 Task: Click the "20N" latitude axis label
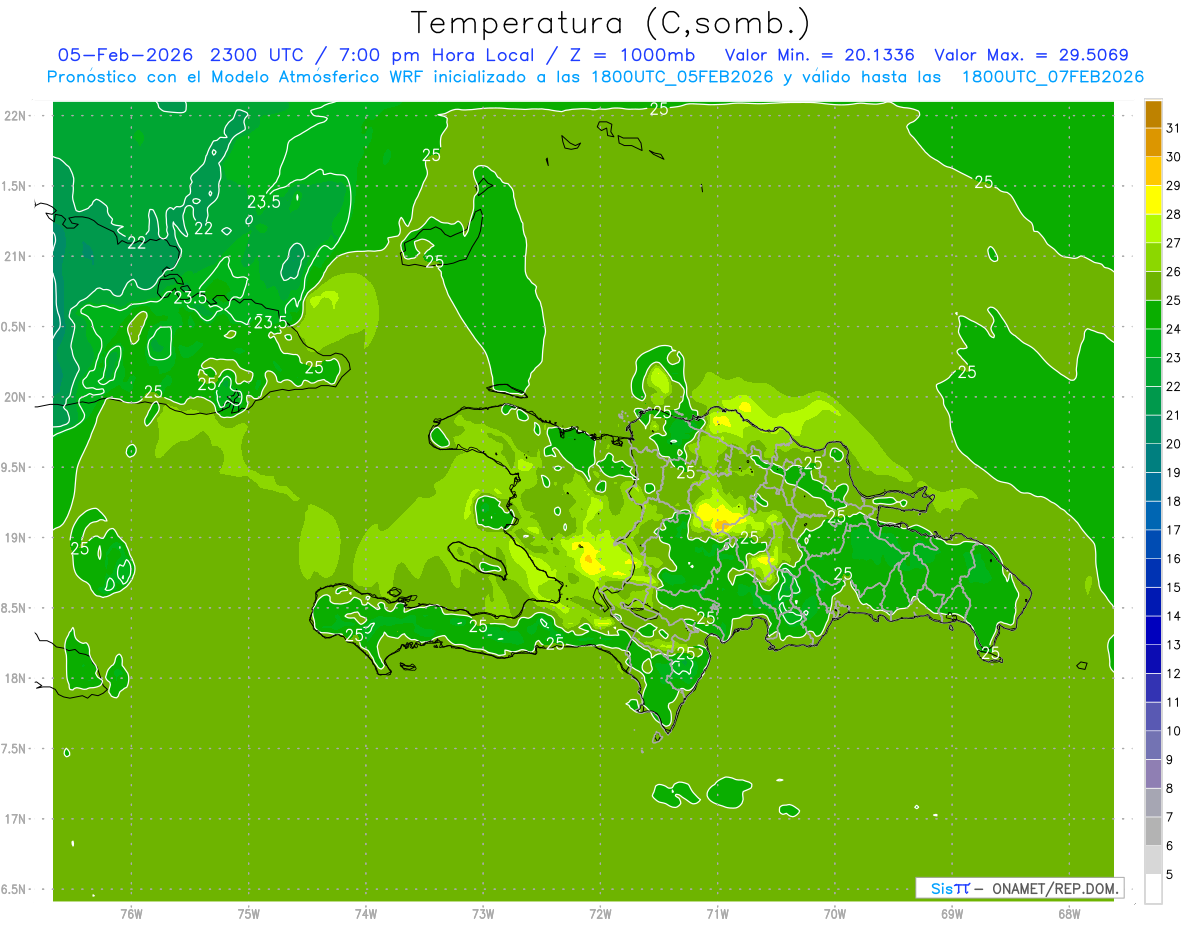[x=16, y=397]
